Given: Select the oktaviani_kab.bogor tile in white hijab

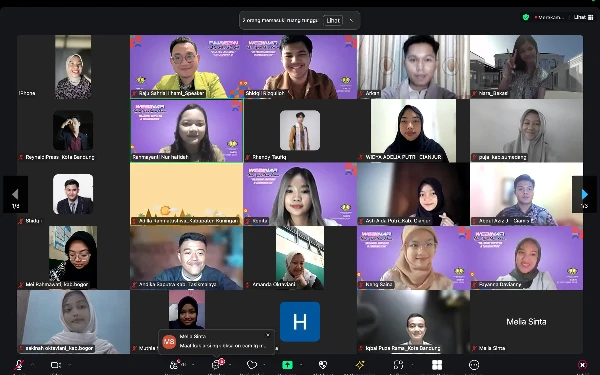Looking at the screenshot, I should tap(73, 321).
